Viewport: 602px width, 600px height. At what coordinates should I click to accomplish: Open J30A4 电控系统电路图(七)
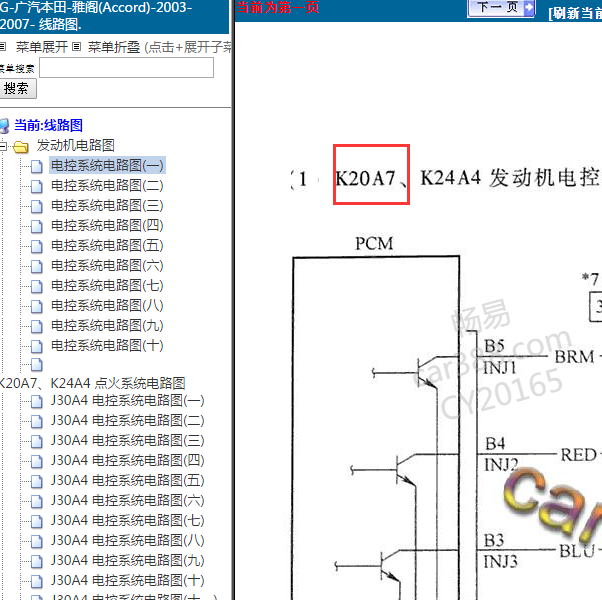point(127,520)
